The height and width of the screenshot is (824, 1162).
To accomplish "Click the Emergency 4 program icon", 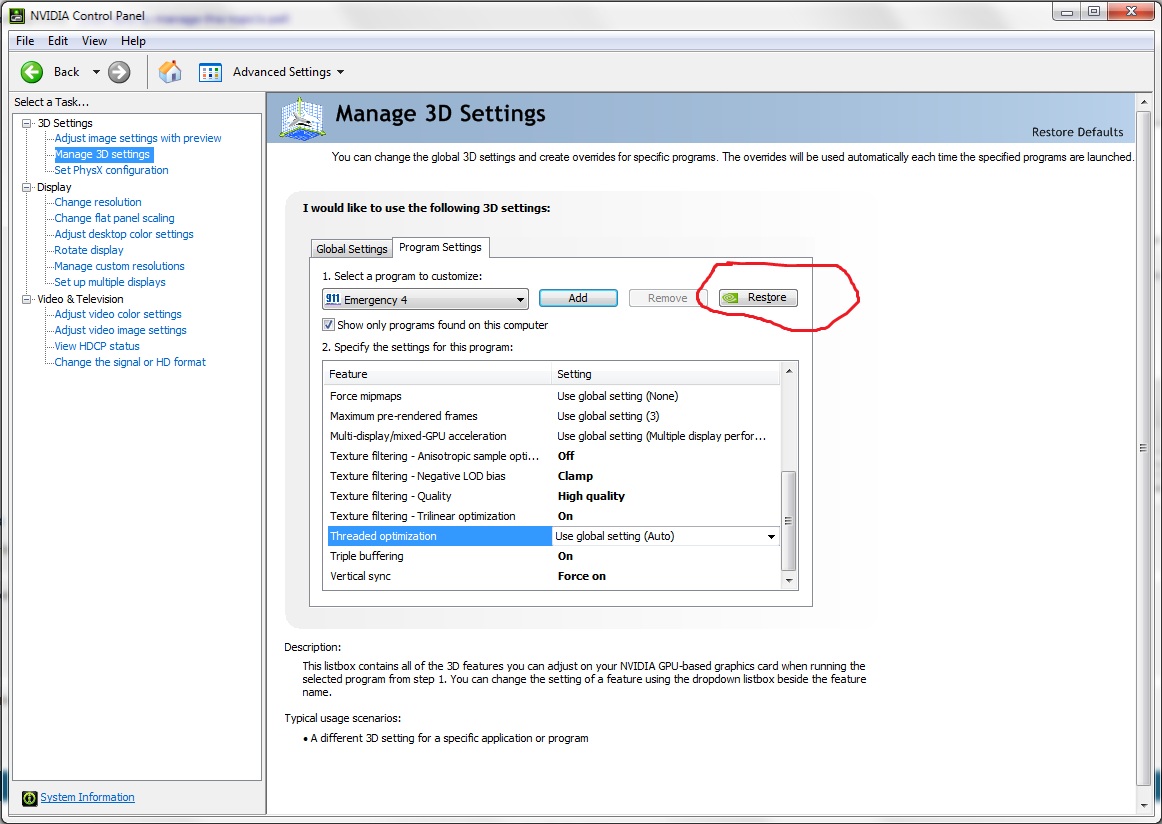I will (333, 299).
